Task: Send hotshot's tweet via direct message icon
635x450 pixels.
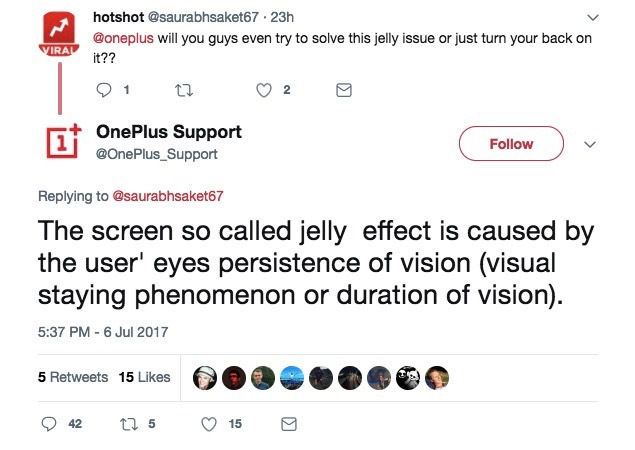Action: coord(344,90)
